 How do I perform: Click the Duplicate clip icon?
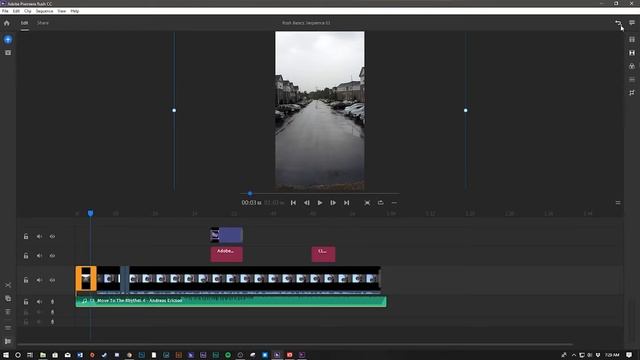click(8, 298)
